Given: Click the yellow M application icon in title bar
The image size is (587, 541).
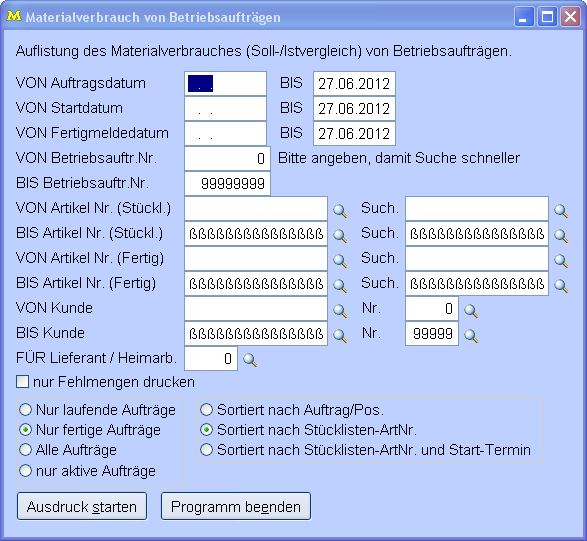Looking at the screenshot, I should 14,16.
